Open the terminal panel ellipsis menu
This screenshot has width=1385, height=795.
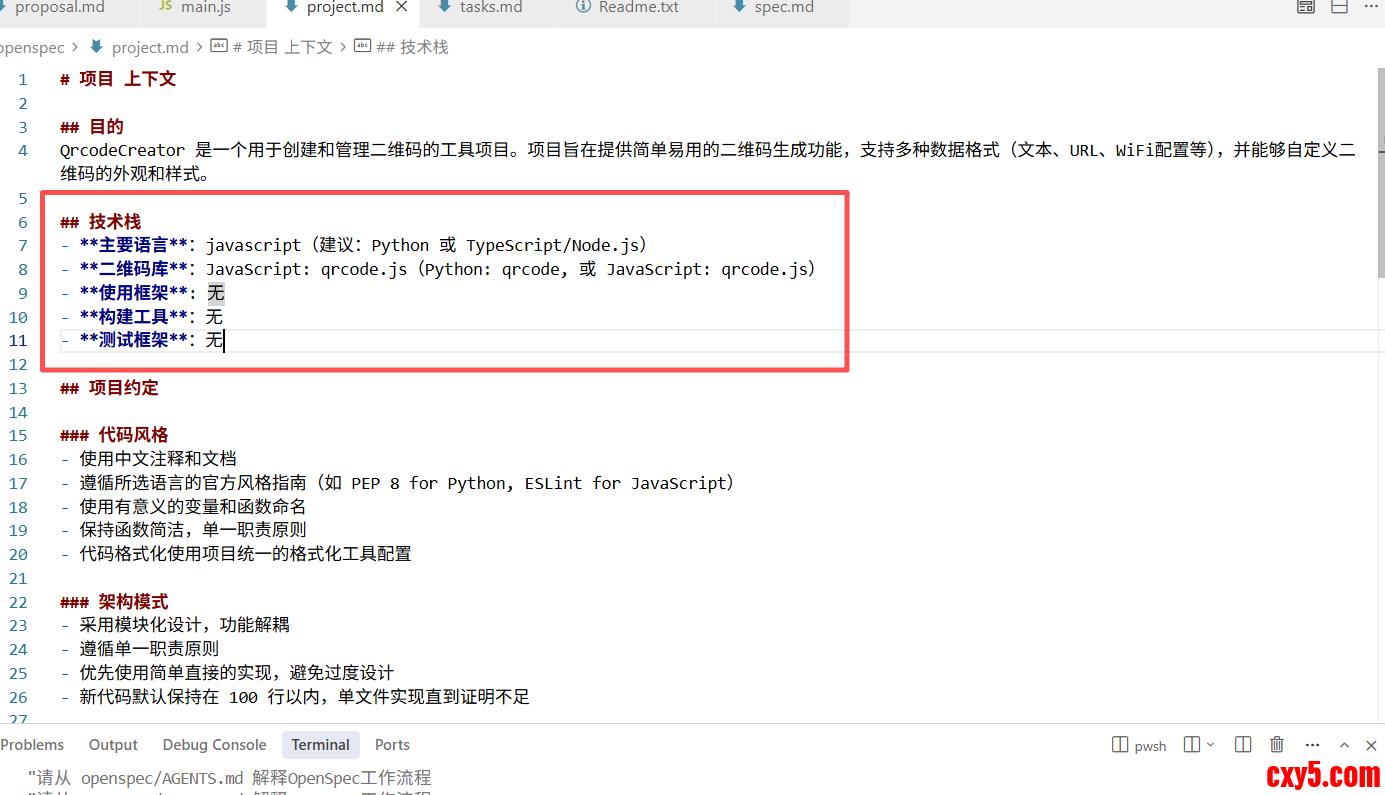[1311, 745]
